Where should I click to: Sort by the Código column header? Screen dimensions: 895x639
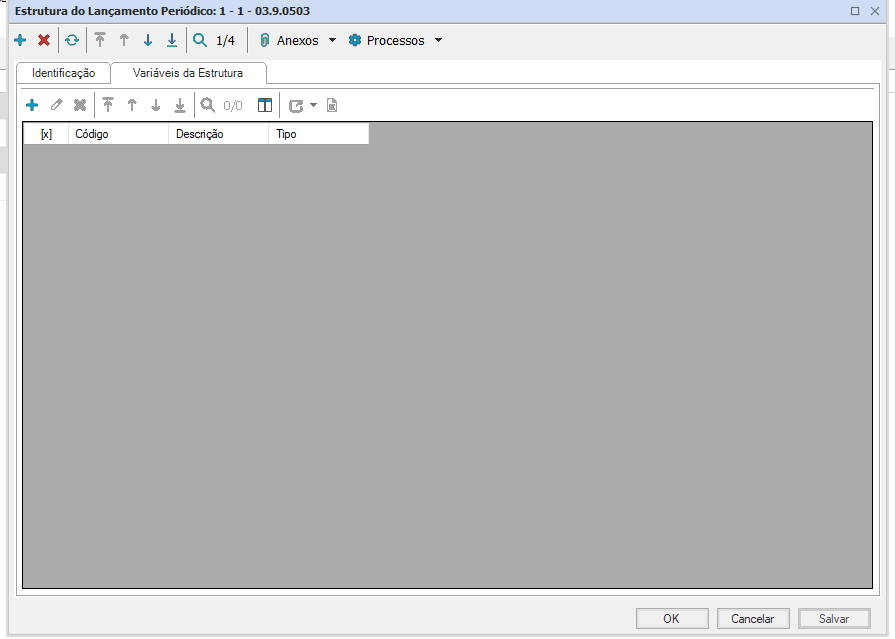coord(118,134)
